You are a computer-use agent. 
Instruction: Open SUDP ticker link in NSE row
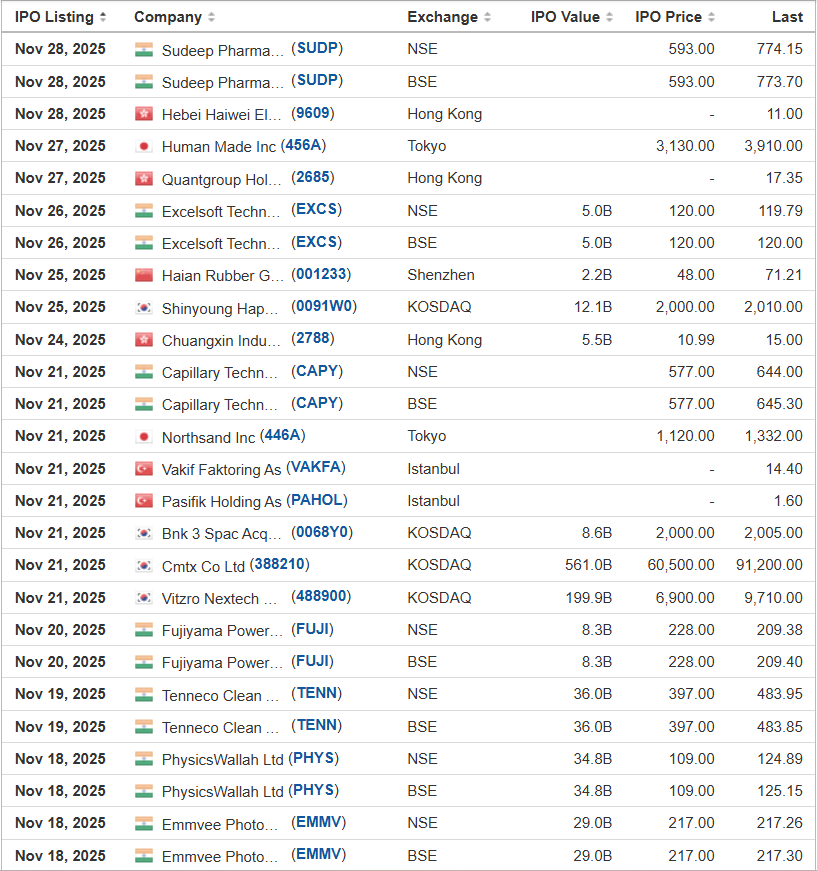tap(317, 48)
